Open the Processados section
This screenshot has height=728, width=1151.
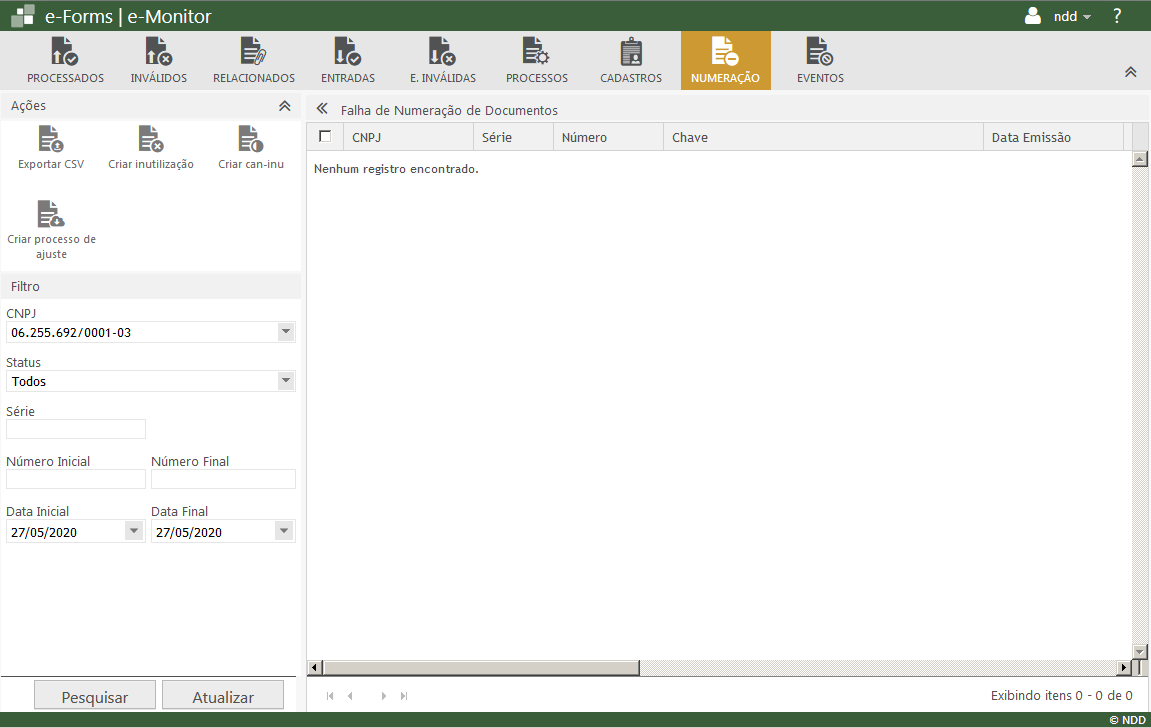click(x=65, y=61)
